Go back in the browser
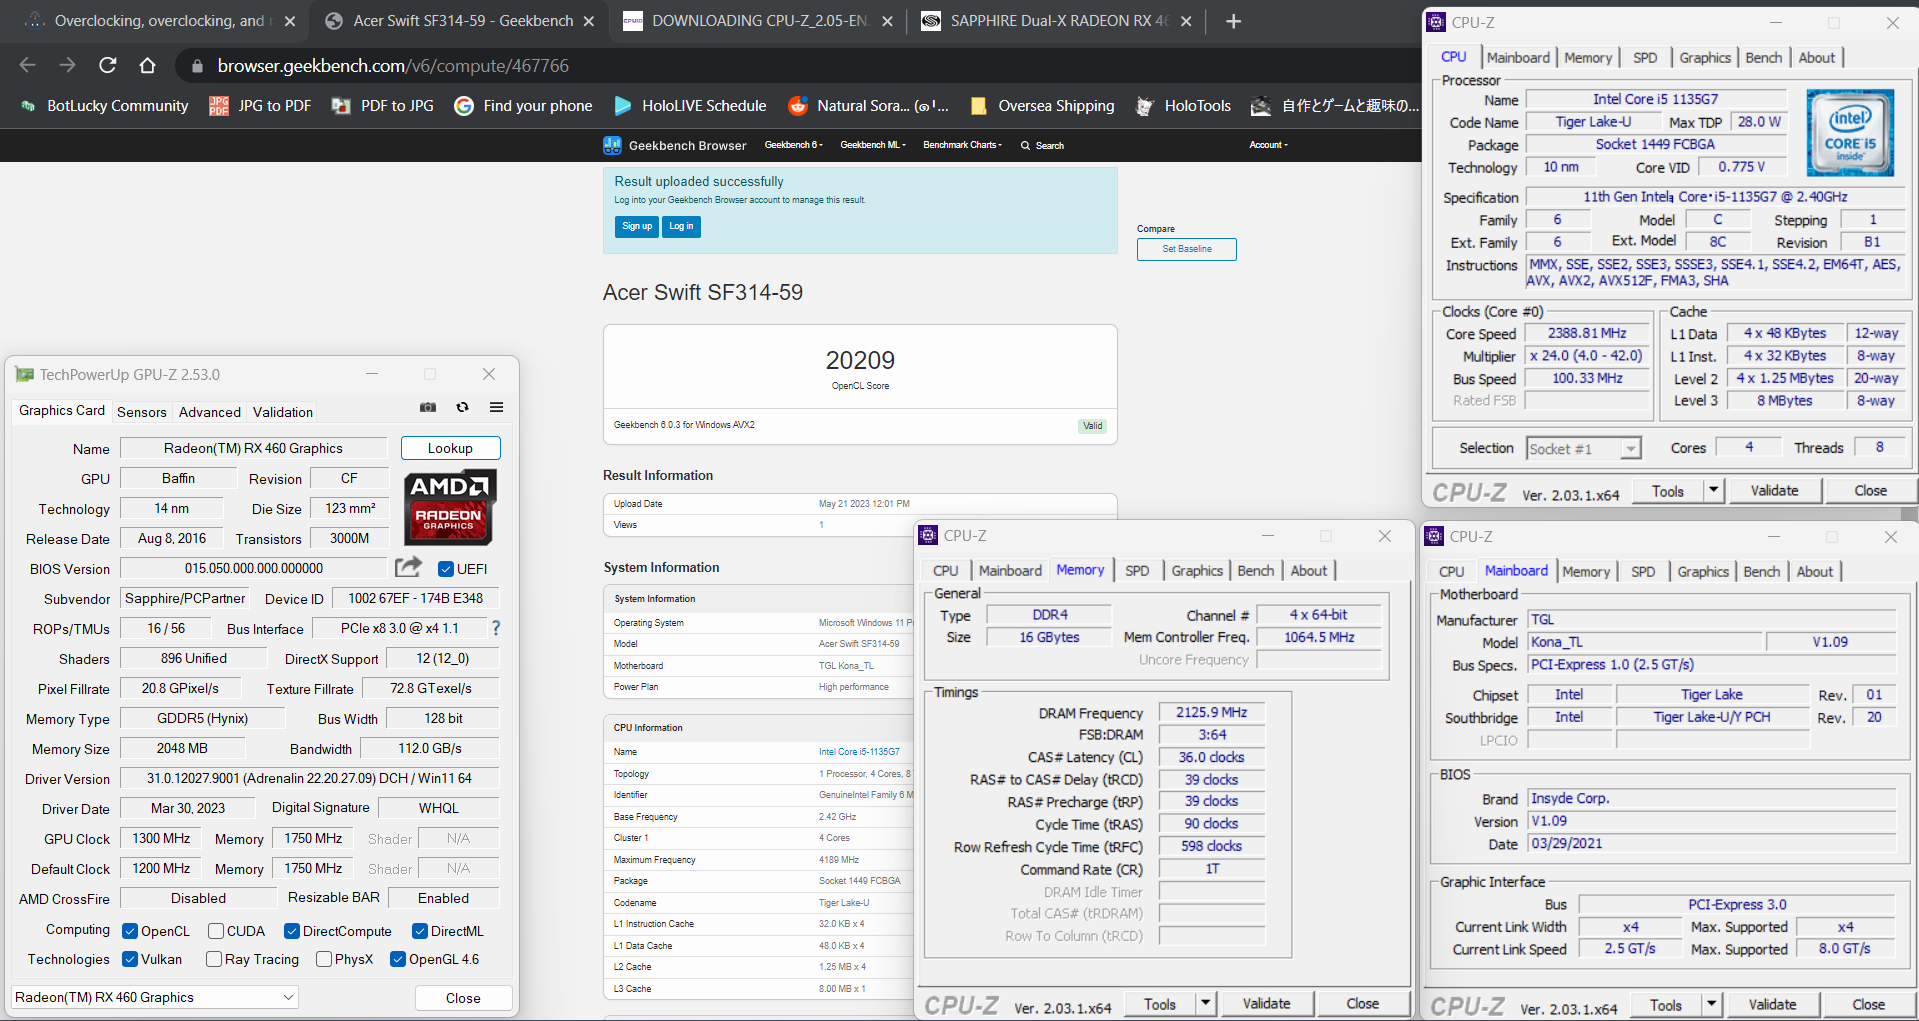 point(27,65)
